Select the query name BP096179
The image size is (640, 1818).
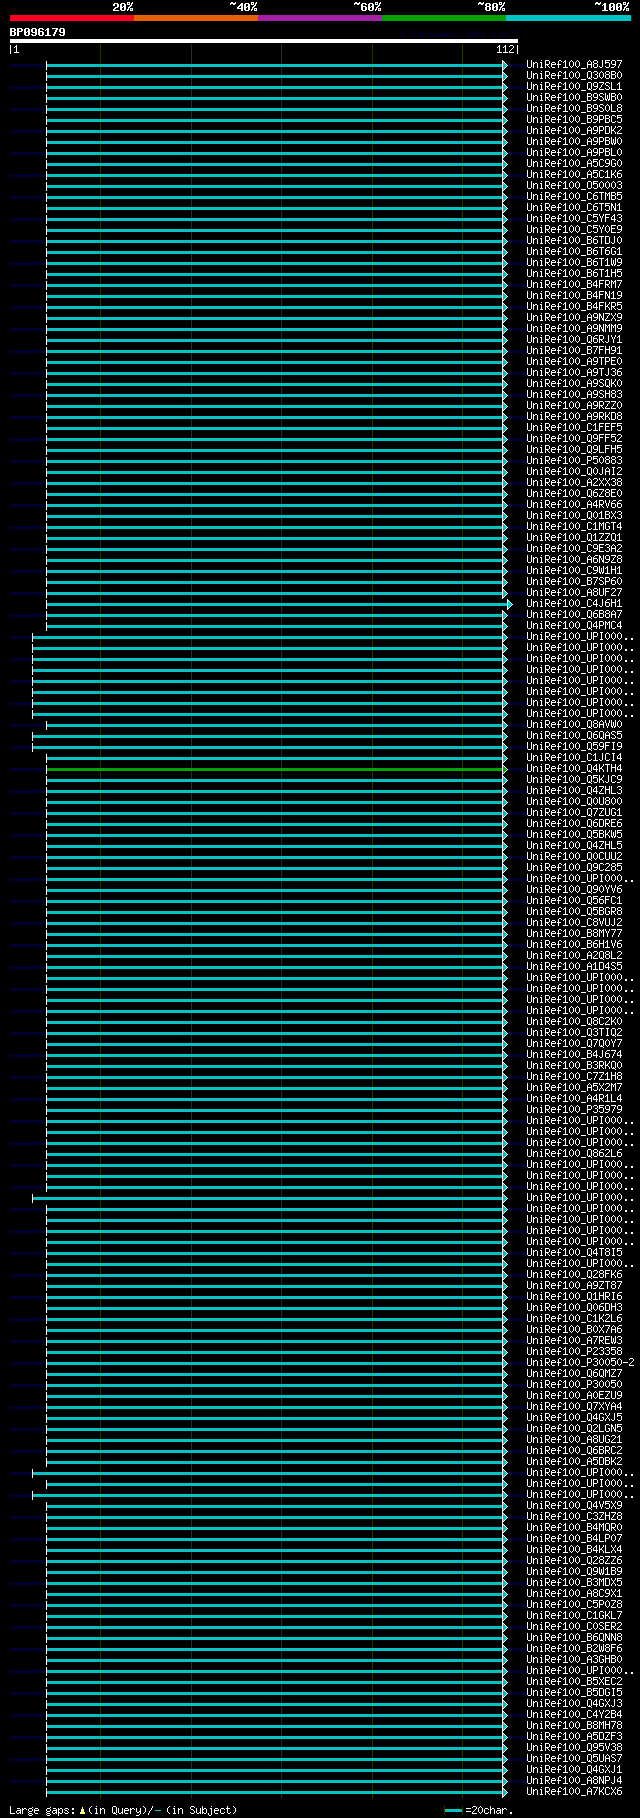tap(38, 32)
